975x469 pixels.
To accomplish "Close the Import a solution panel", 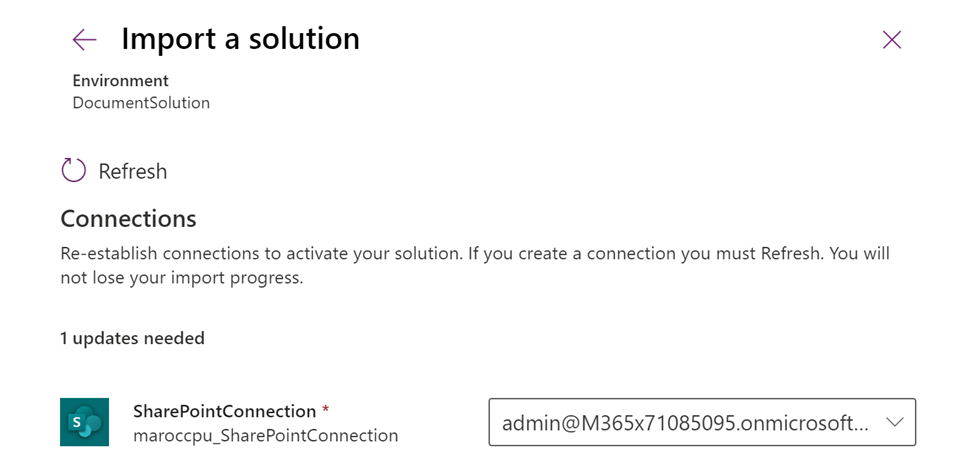I will click(891, 39).
